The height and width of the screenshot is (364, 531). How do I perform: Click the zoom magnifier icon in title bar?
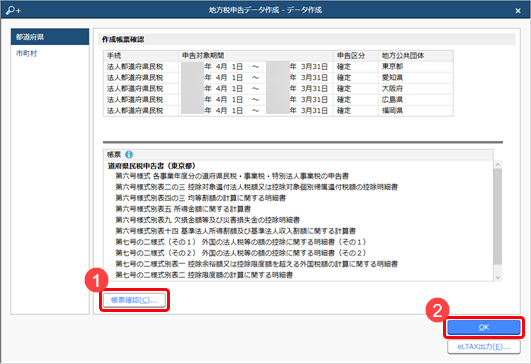pyautogui.click(x=13, y=10)
